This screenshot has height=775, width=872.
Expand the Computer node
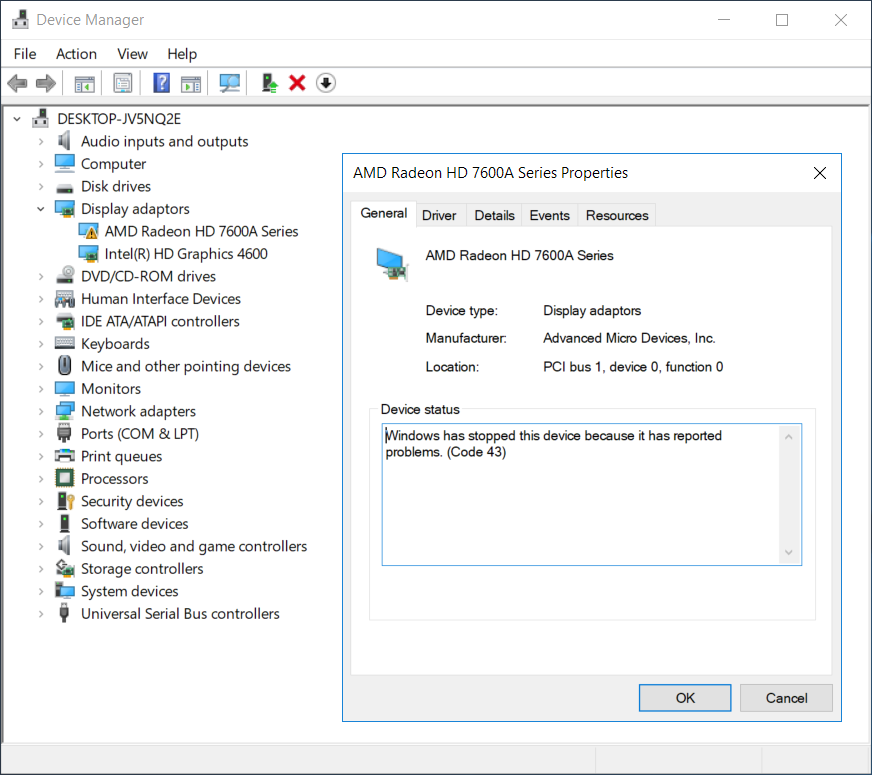41,164
